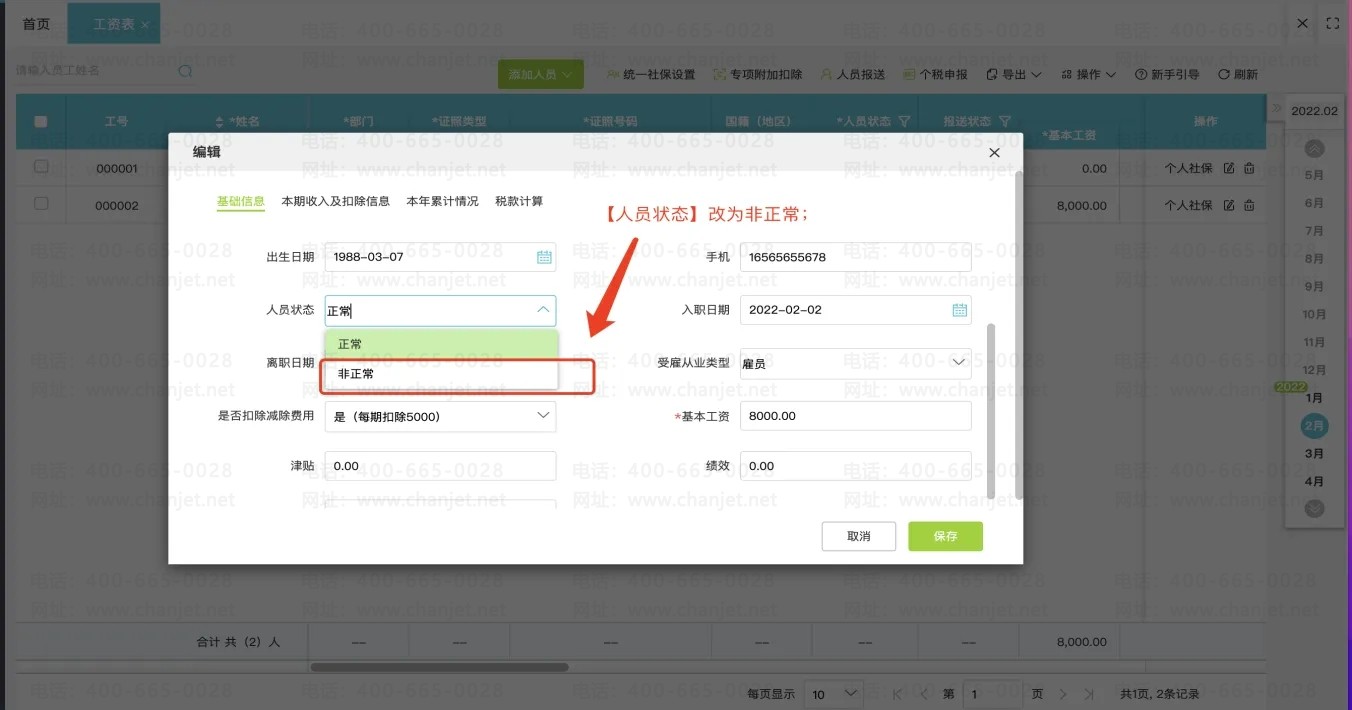Image resolution: width=1352 pixels, height=710 pixels.
Task: Click the 取消 cancel button
Action: tap(858, 536)
